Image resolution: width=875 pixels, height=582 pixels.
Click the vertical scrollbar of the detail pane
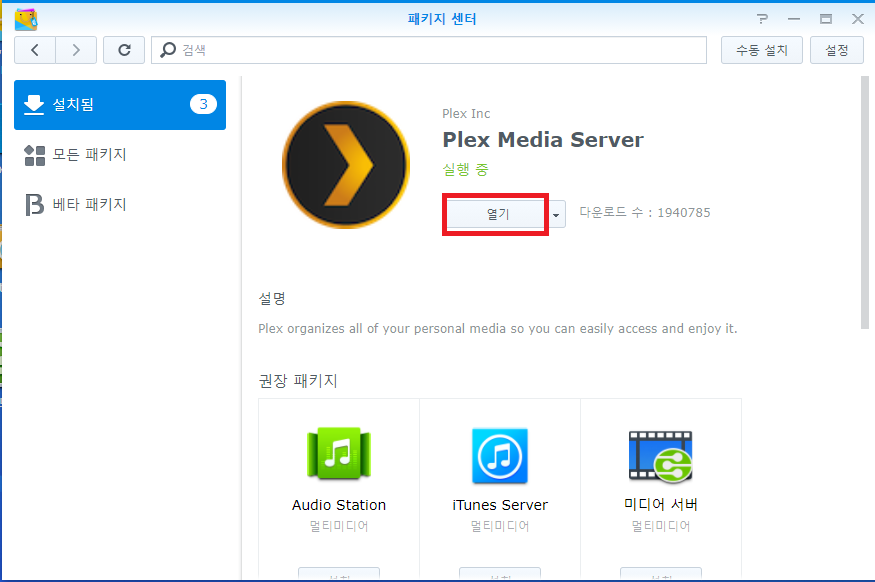click(865, 203)
